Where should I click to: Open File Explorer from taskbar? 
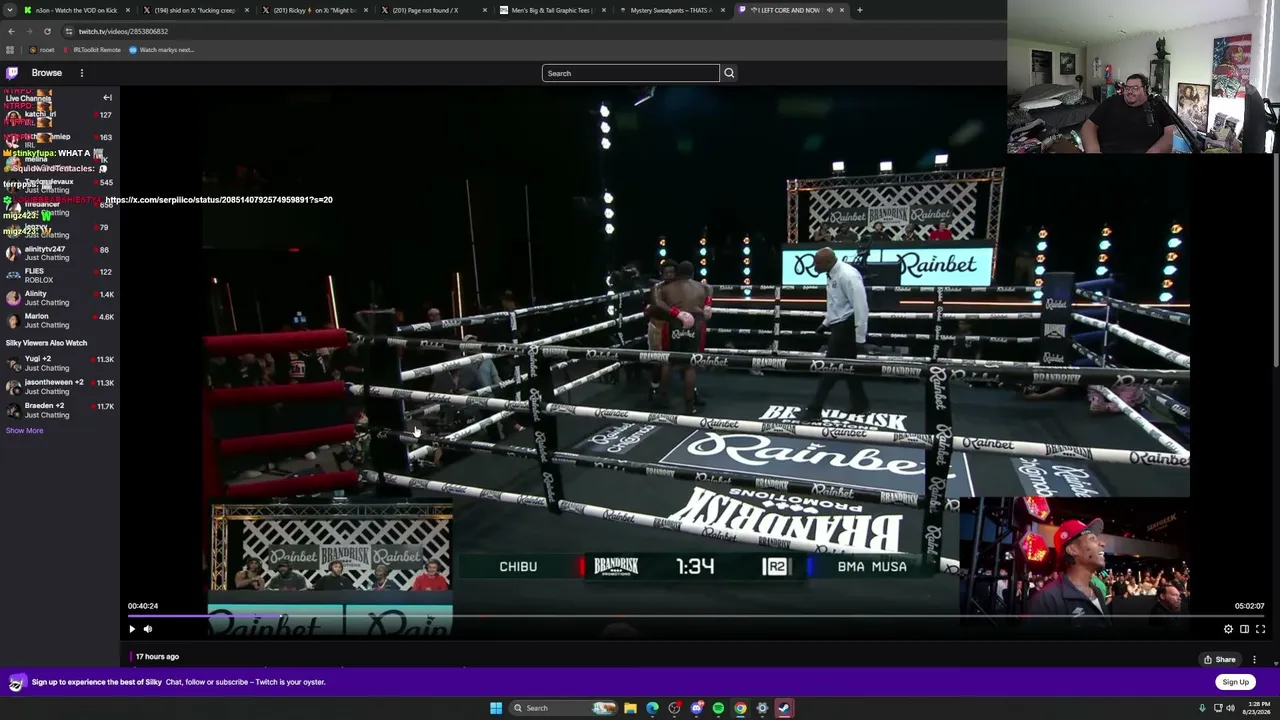(x=630, y=708)
